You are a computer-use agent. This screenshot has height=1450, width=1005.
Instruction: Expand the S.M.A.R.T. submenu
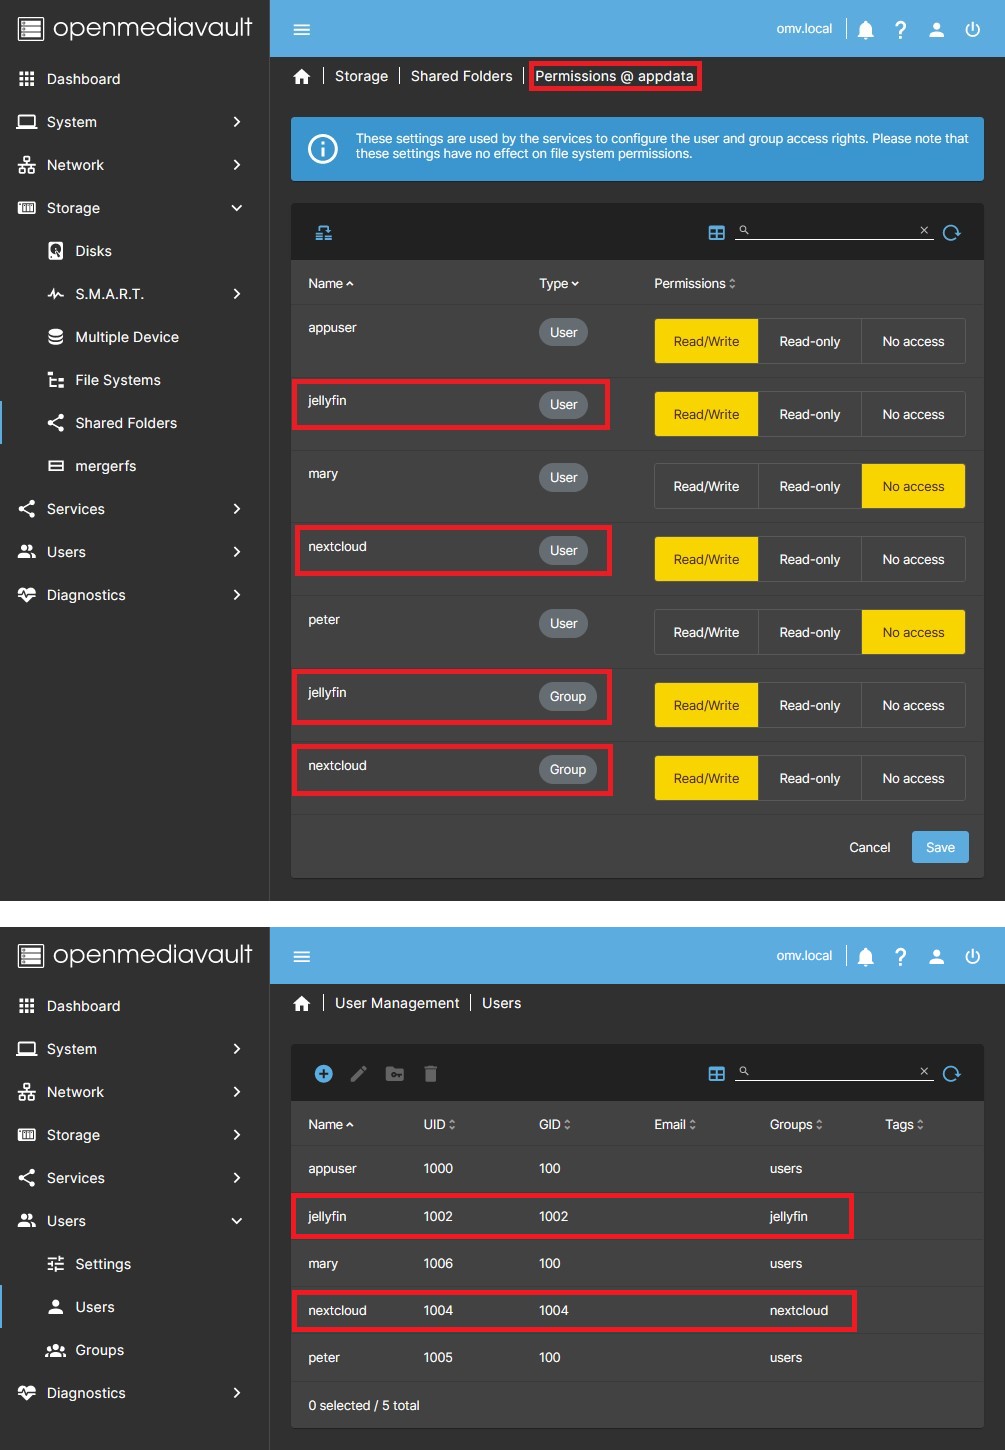236,294
